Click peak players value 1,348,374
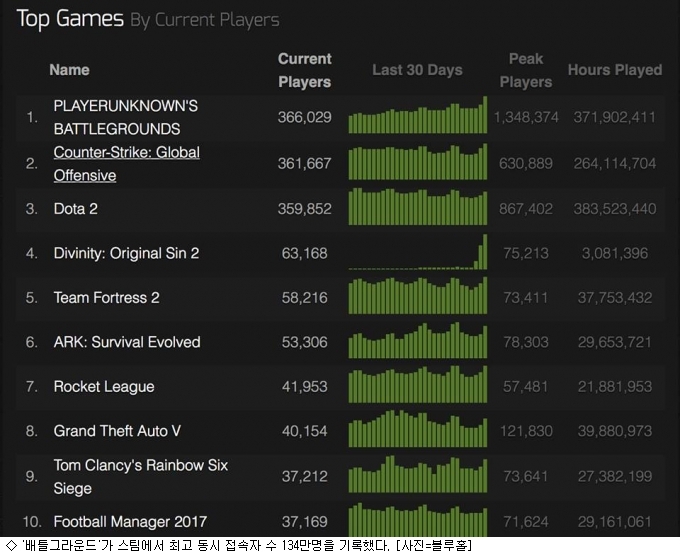The width and height of the screenshot is (680, 557). [526, 117]
